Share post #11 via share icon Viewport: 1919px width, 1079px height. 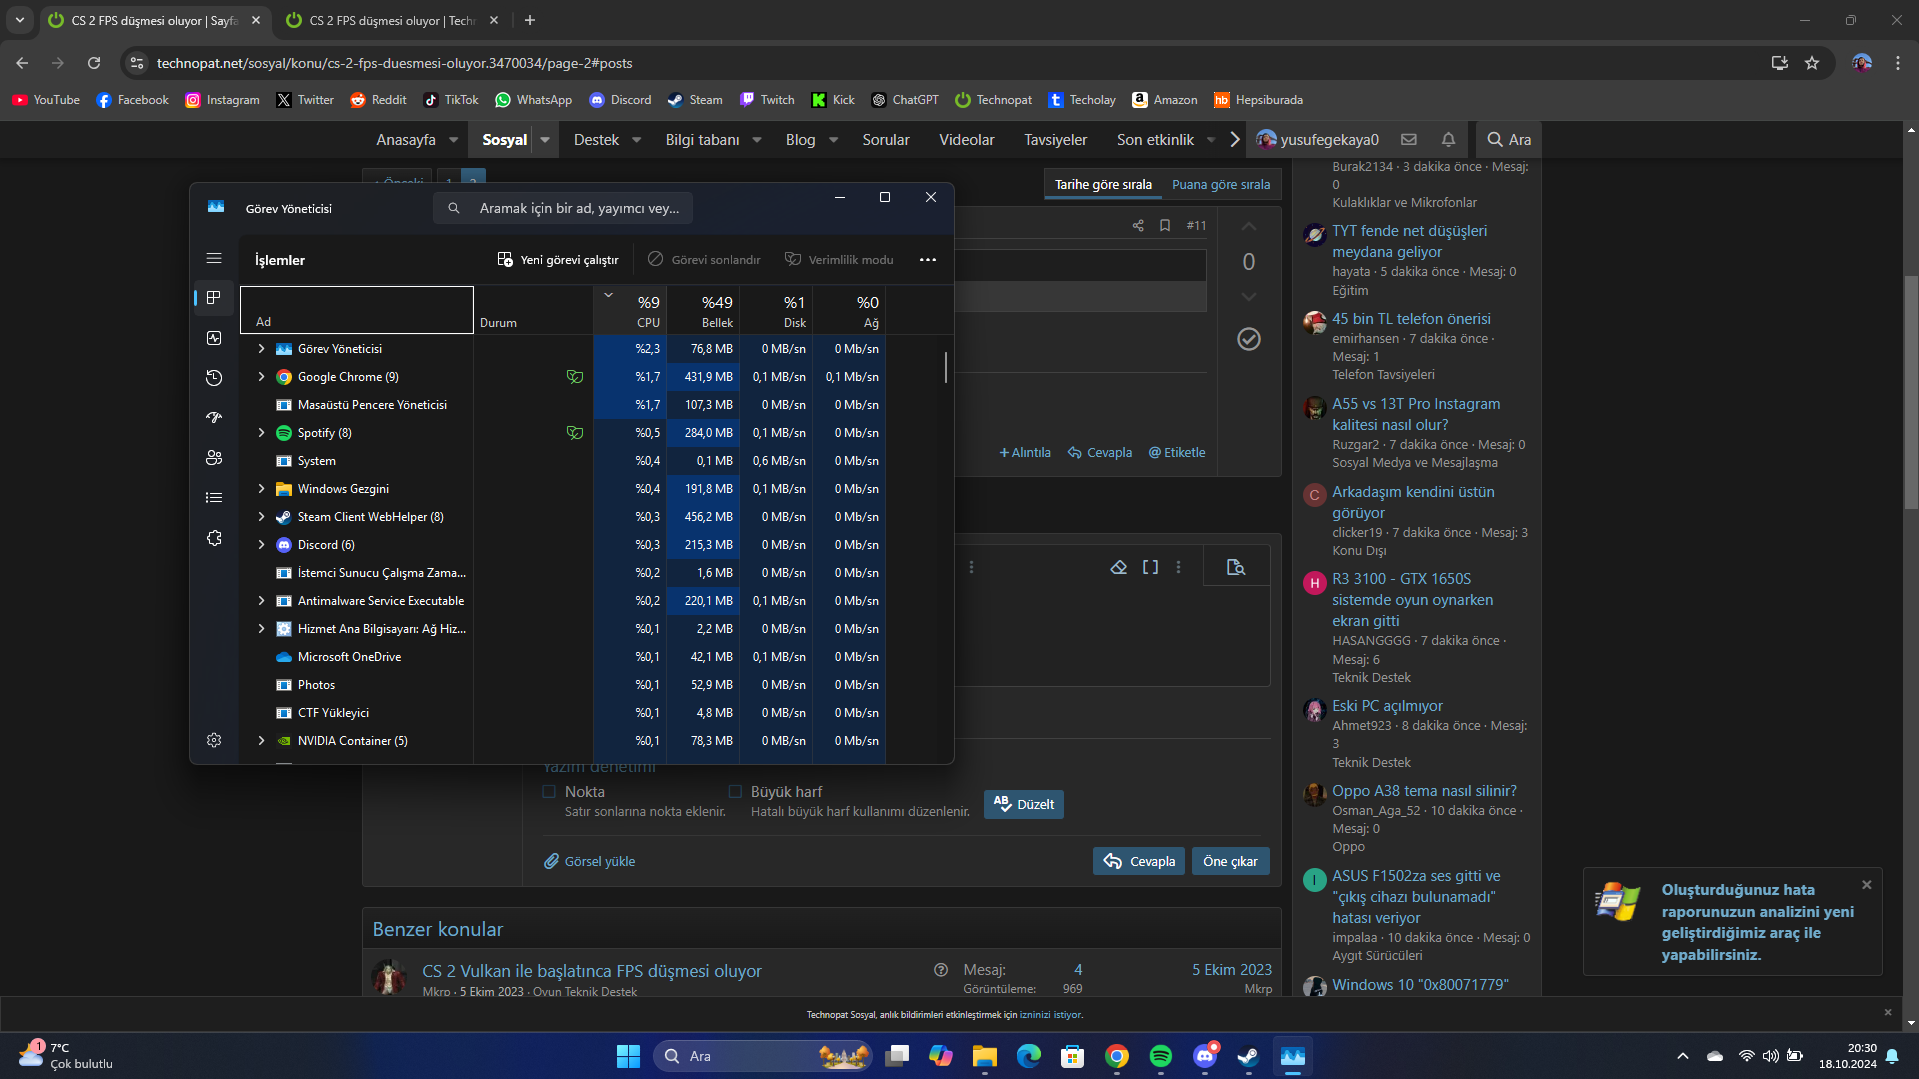pyautogui.click(x=1138, y=225)
